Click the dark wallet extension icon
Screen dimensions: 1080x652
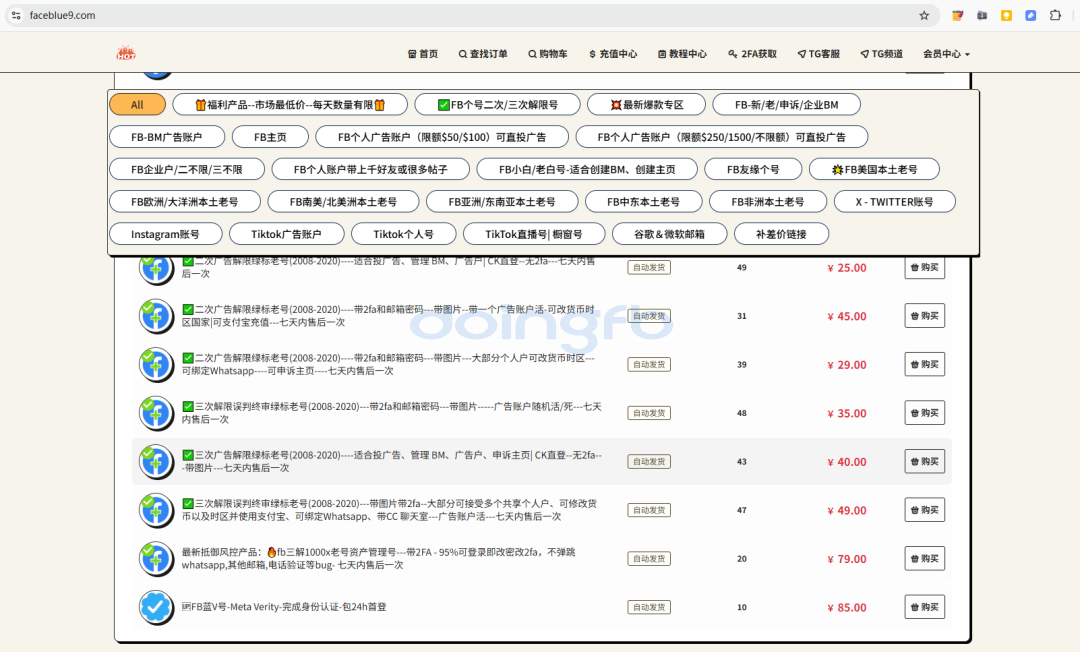tap(982, 15)
